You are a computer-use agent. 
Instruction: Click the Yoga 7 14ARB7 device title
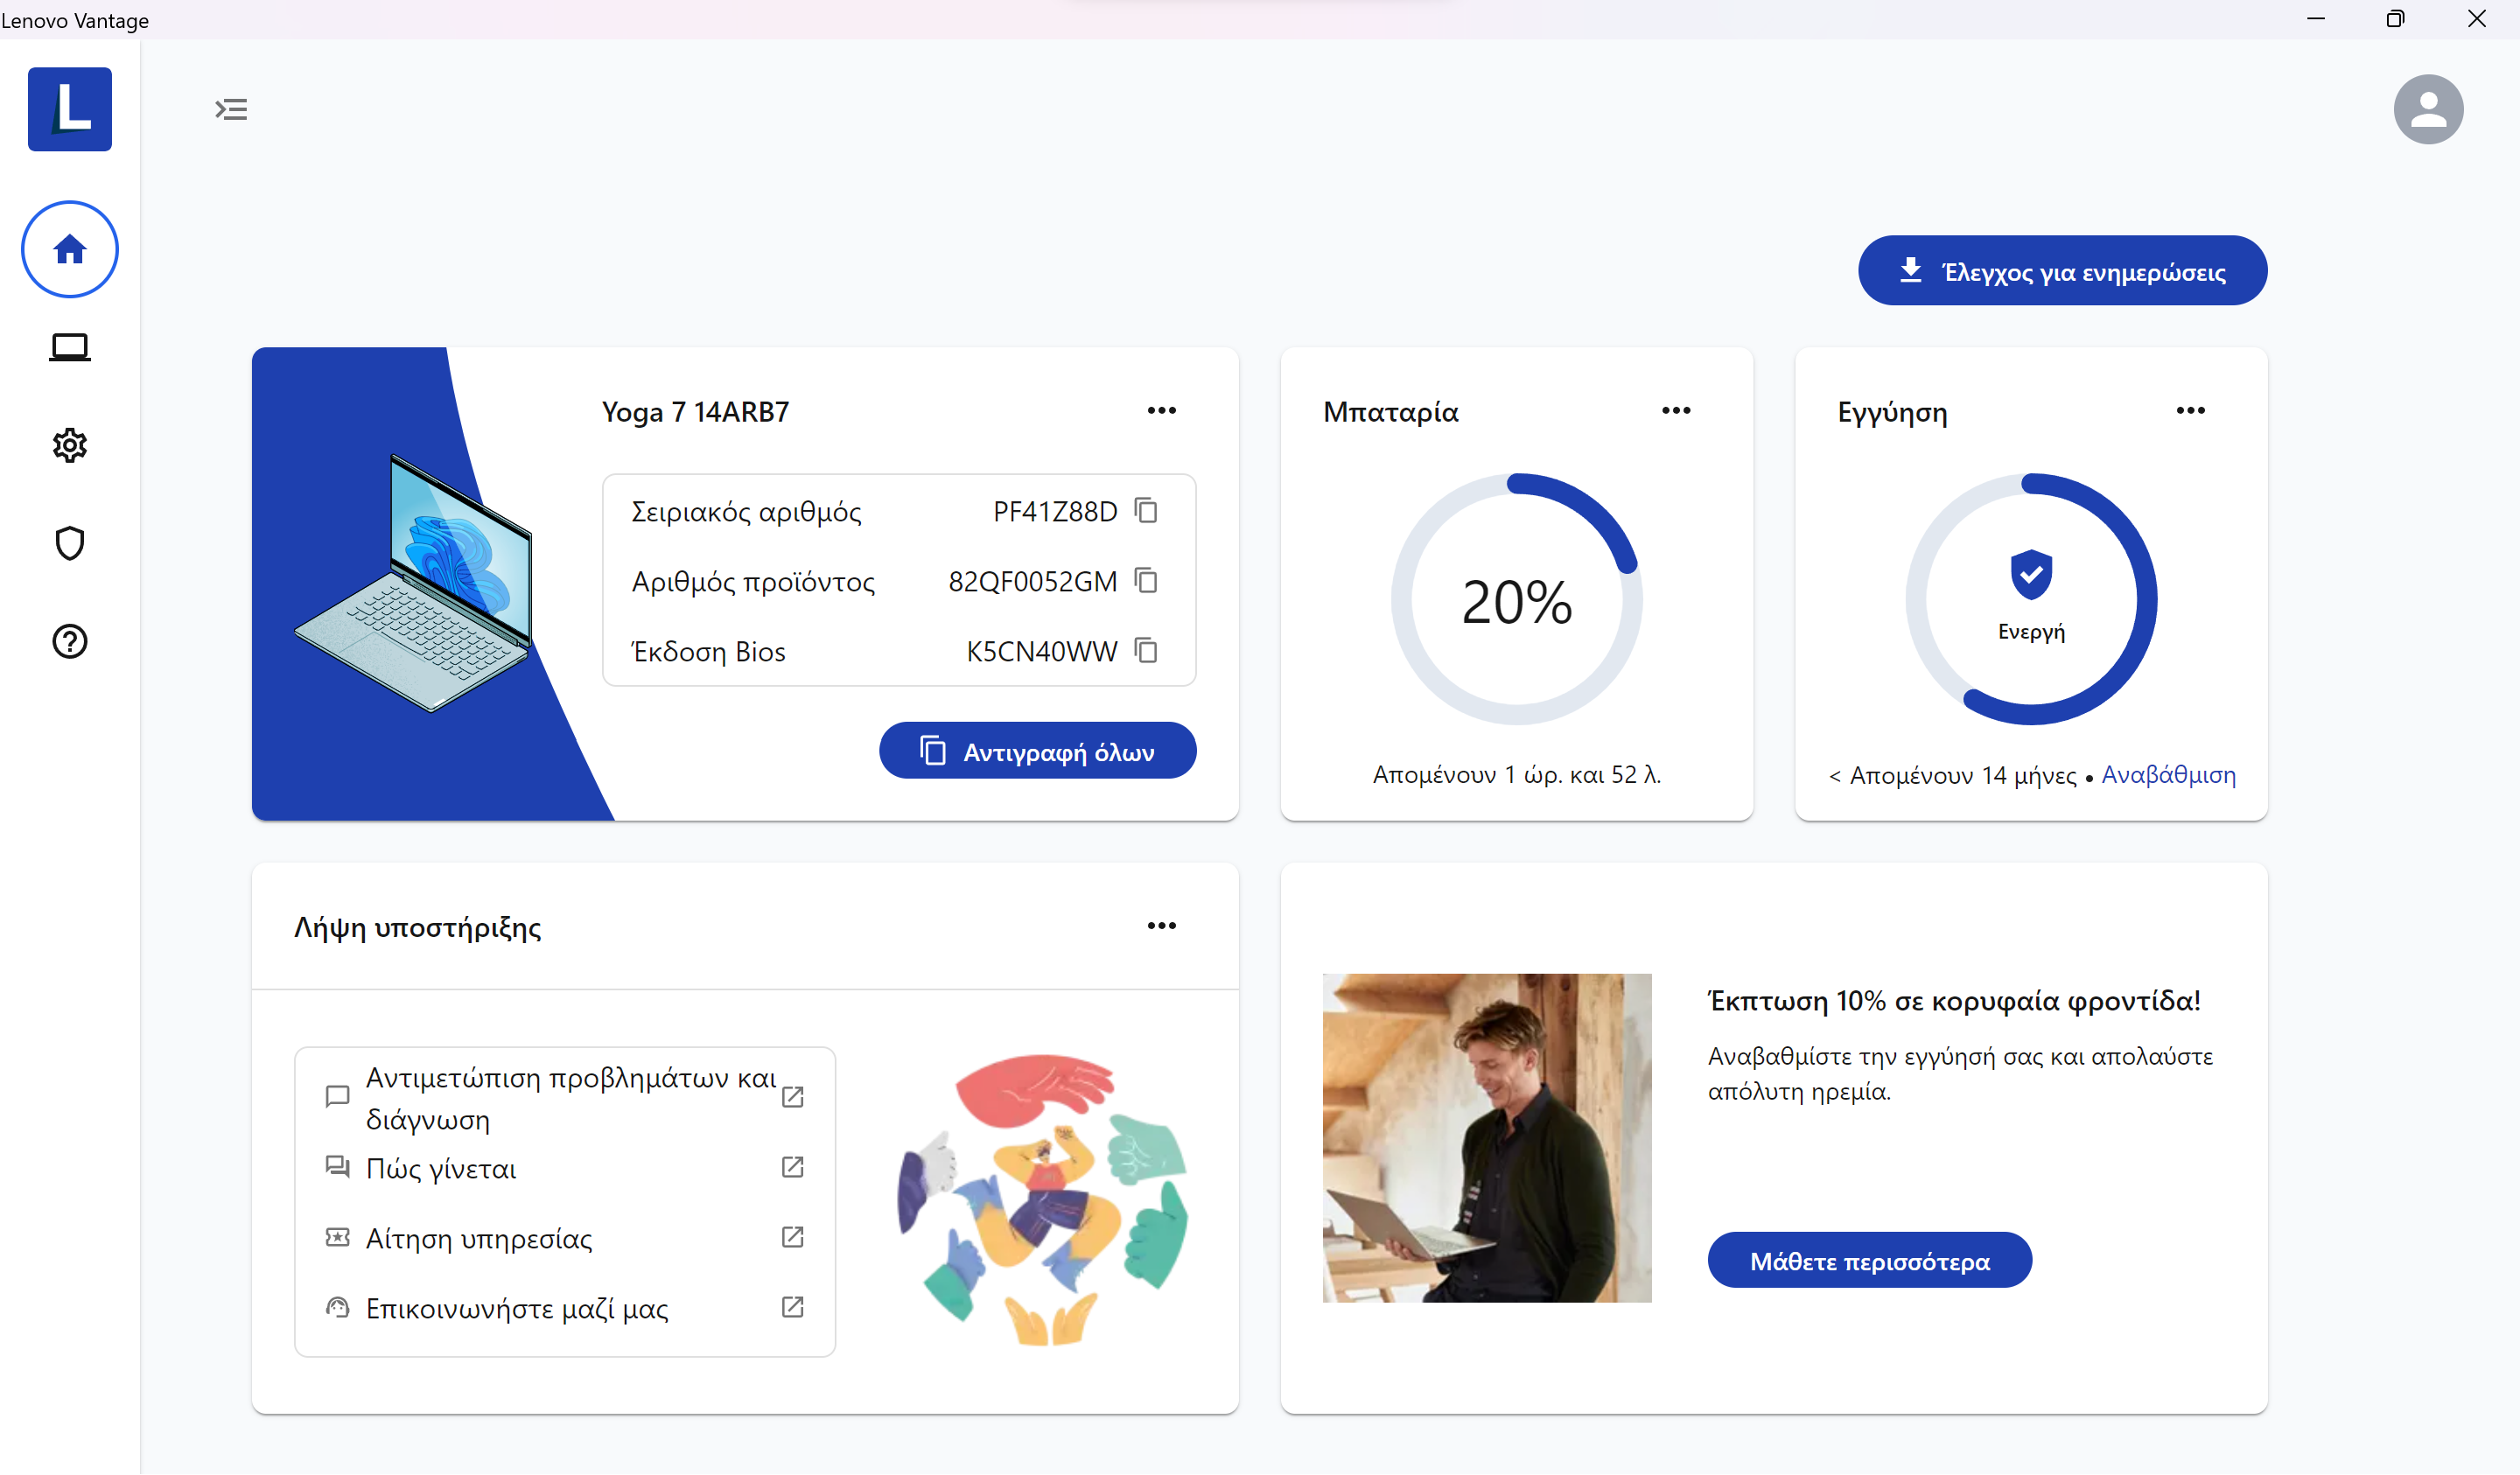[695, 412]
